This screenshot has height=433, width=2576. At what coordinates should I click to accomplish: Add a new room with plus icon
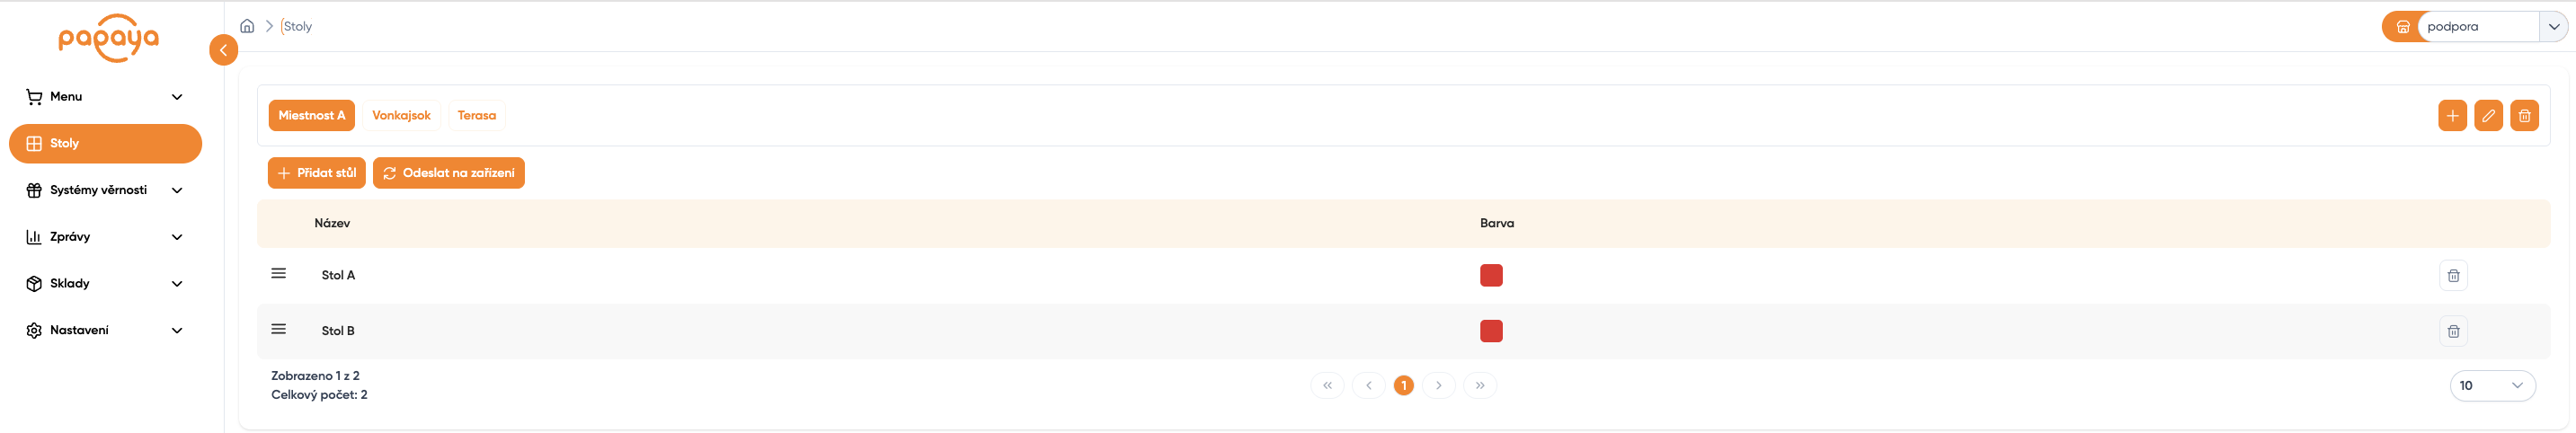point(2452,116)
